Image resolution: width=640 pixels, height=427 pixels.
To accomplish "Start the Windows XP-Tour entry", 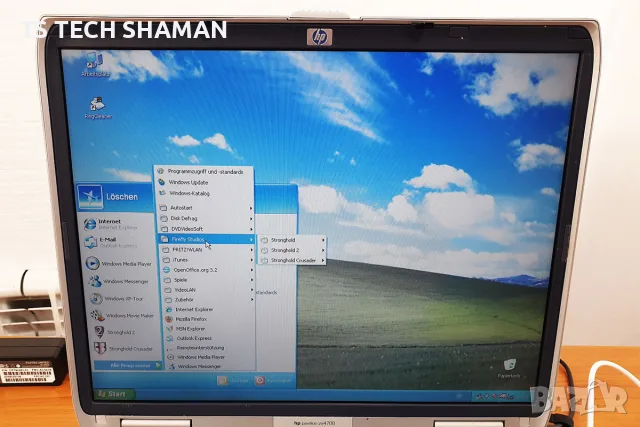I will pyautogui.click(x=118, y=299).
